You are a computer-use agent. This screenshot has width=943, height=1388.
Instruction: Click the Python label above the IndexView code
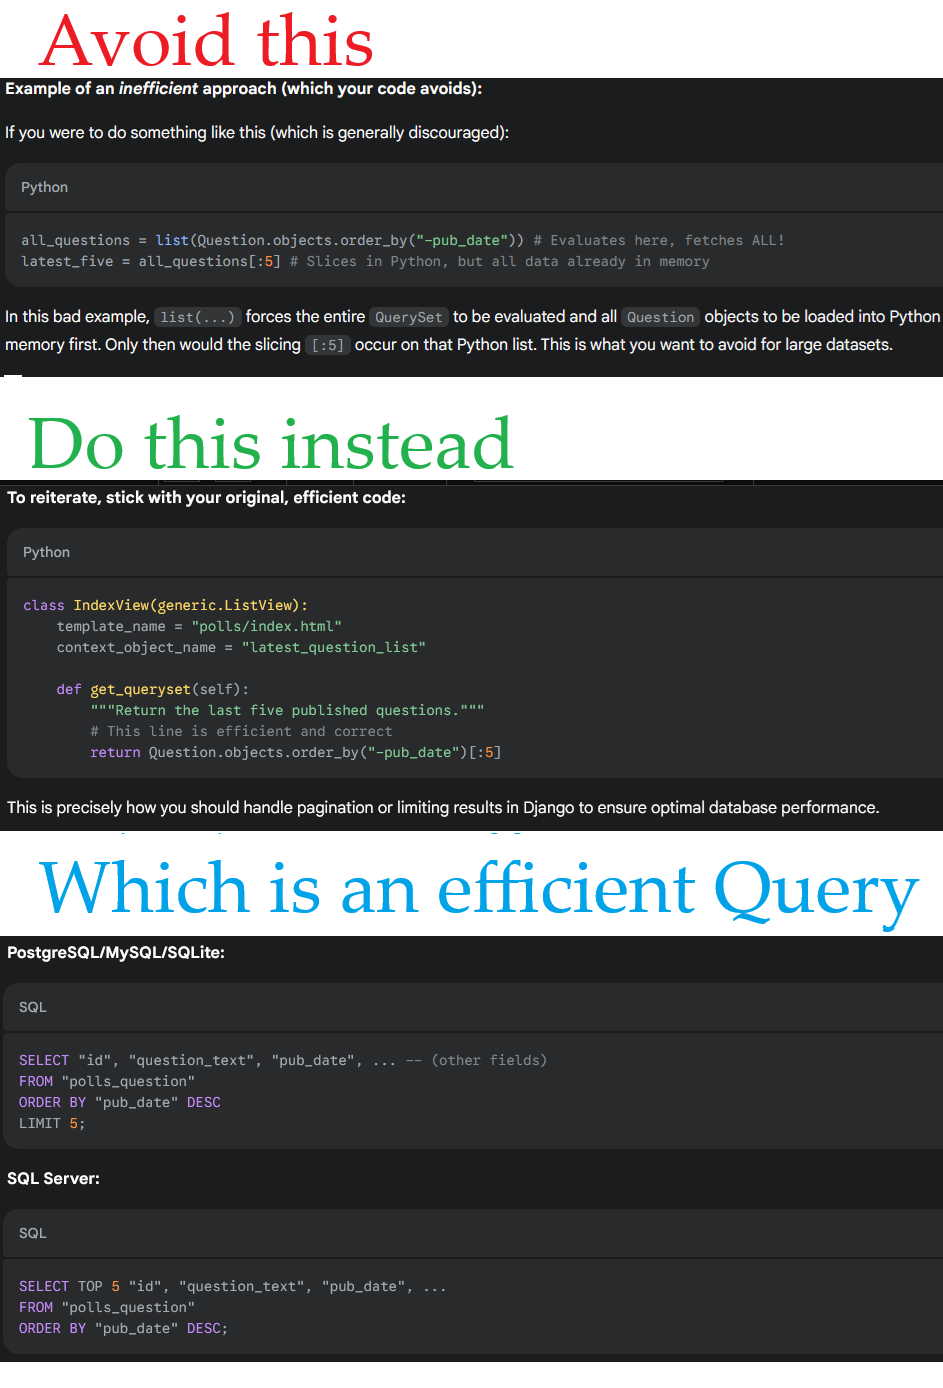pyautogui.click(x=46, y=552)
